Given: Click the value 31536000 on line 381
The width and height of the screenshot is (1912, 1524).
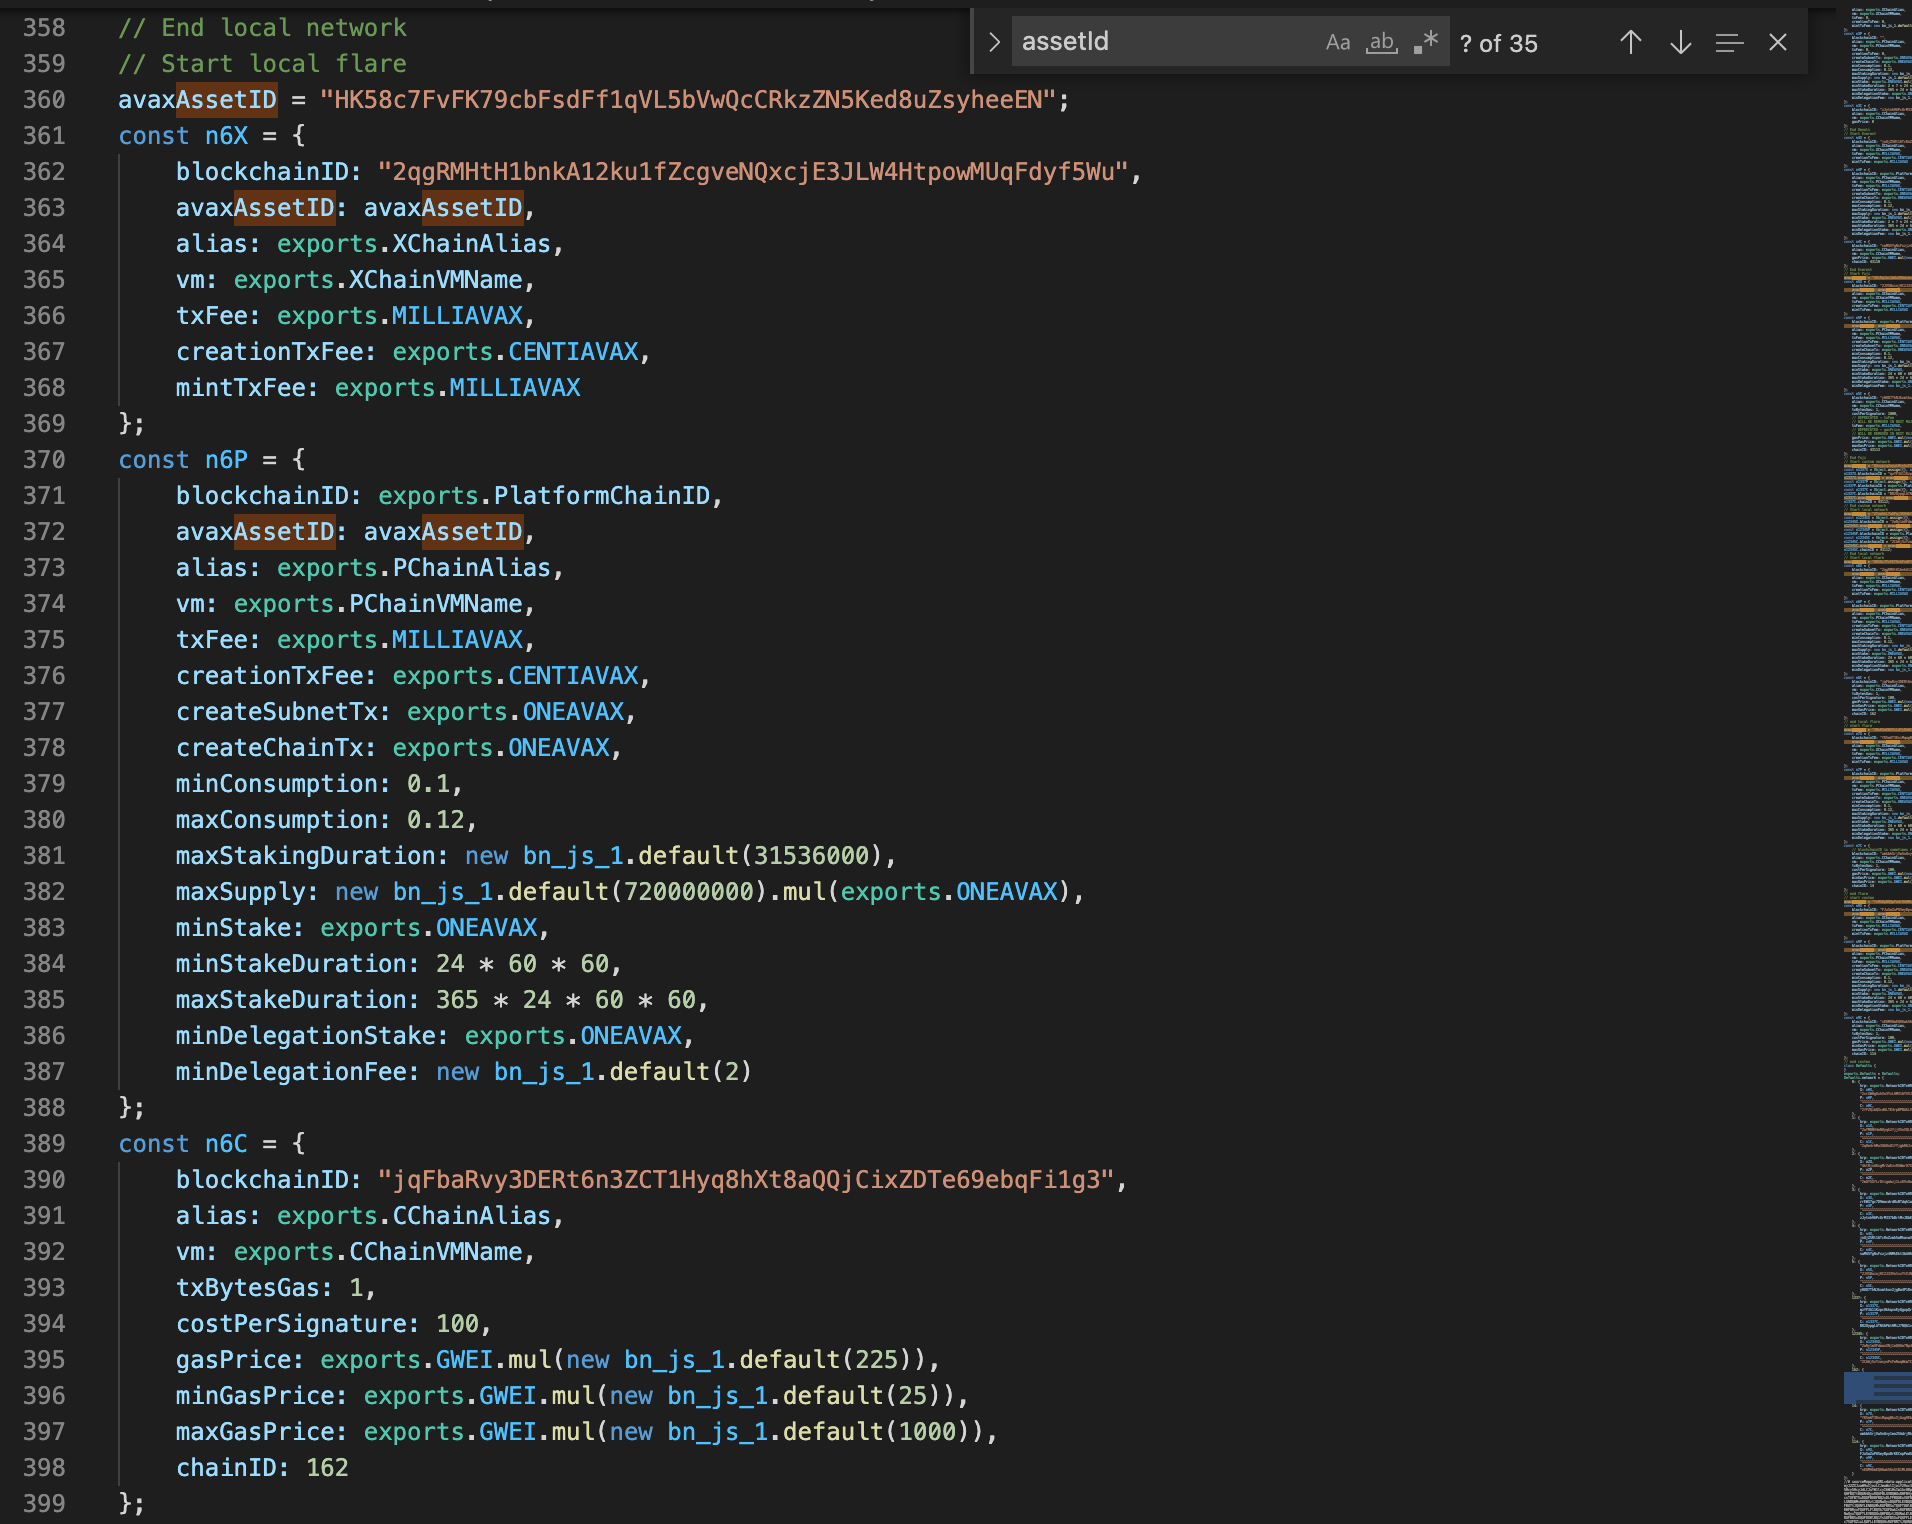Looking at the screenshot, I should click(811, 855).
